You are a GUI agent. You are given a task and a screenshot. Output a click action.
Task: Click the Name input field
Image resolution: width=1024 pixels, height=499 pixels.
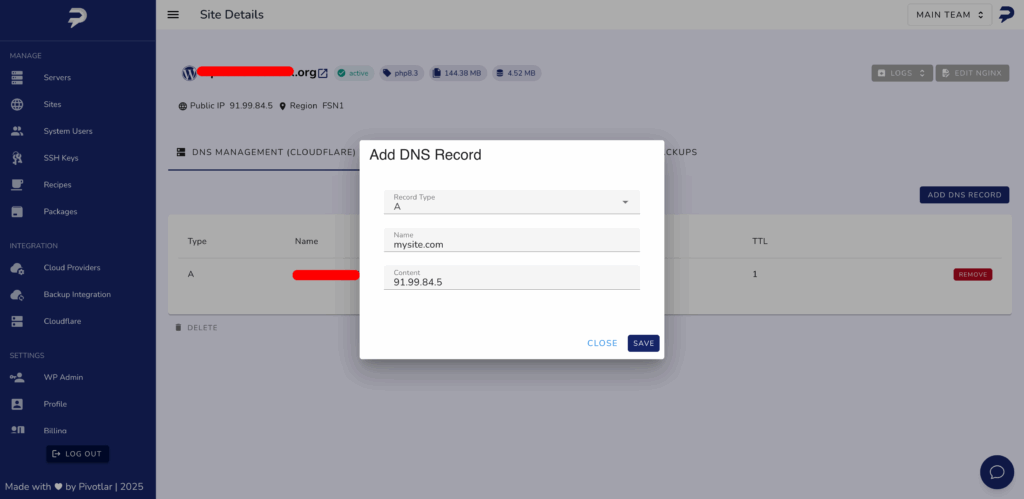511,240
